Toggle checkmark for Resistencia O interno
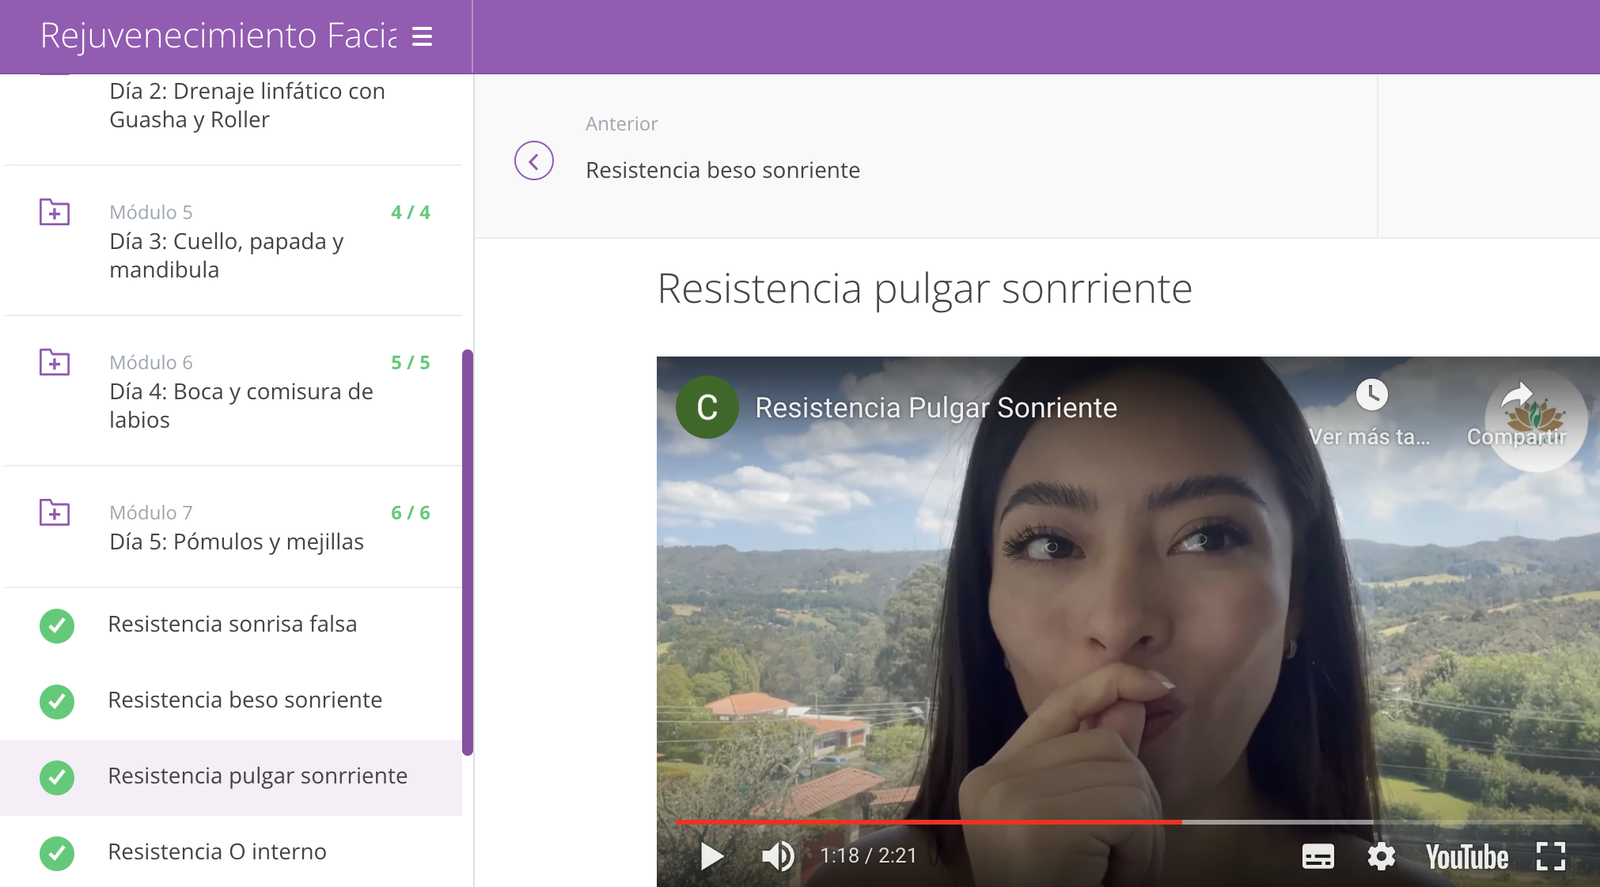This screenshot has width=1600, height=887. [x=57, y=853]
